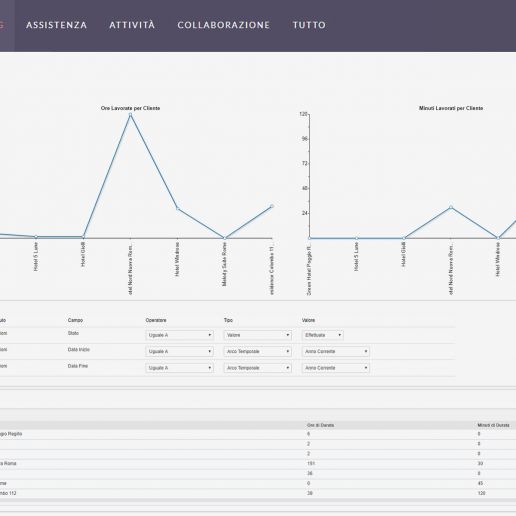Click the 96 label on the Minuti chart axis

tap(305, 139)
